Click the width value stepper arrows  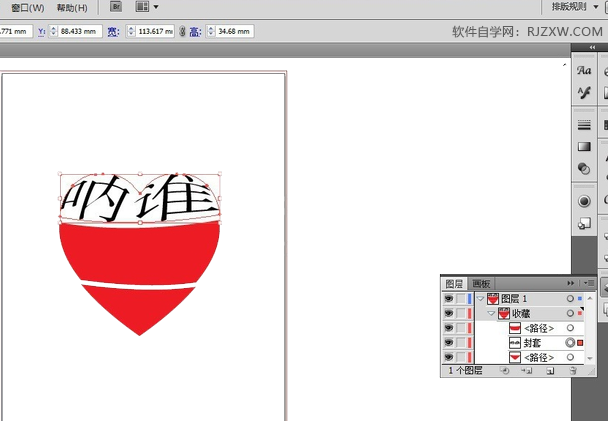pos(131,31)
